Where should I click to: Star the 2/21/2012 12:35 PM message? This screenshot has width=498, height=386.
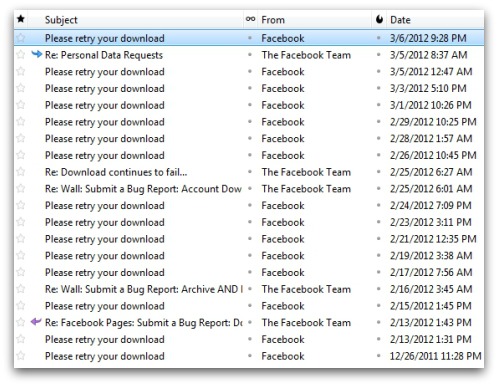pyautogui.click(x=21, y=238)
